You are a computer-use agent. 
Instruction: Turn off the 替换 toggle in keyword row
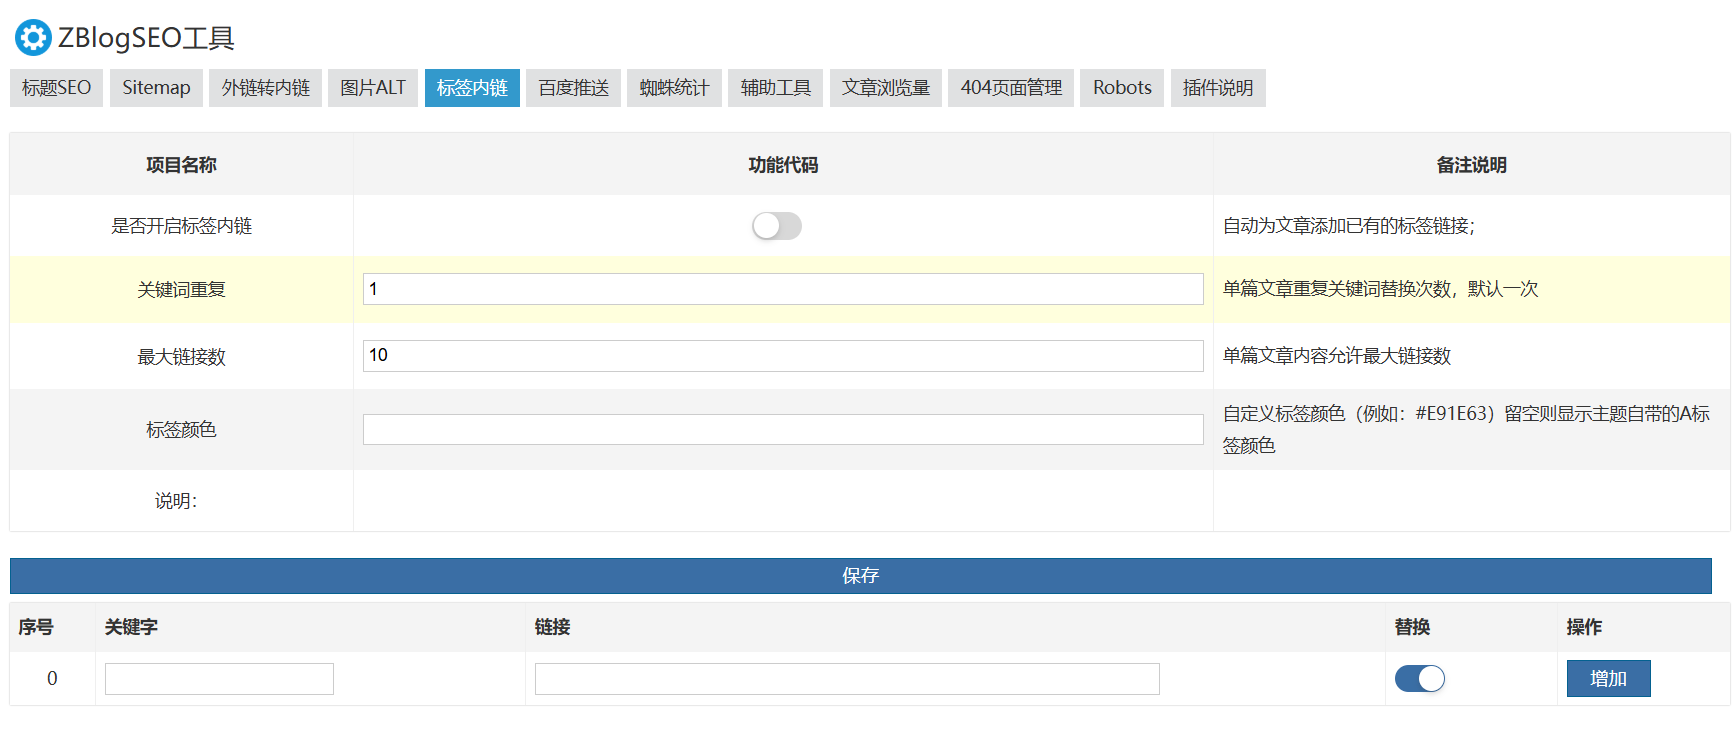pyautogui.click(x=1419, y=679)
